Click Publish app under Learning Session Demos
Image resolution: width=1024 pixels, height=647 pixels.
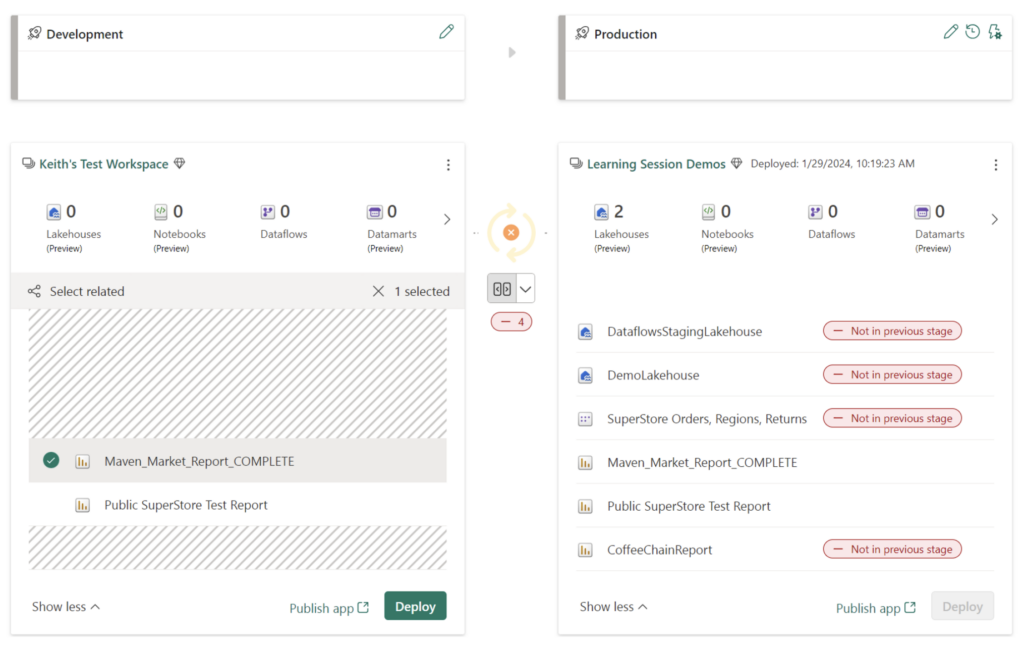[x=868, y=607]
